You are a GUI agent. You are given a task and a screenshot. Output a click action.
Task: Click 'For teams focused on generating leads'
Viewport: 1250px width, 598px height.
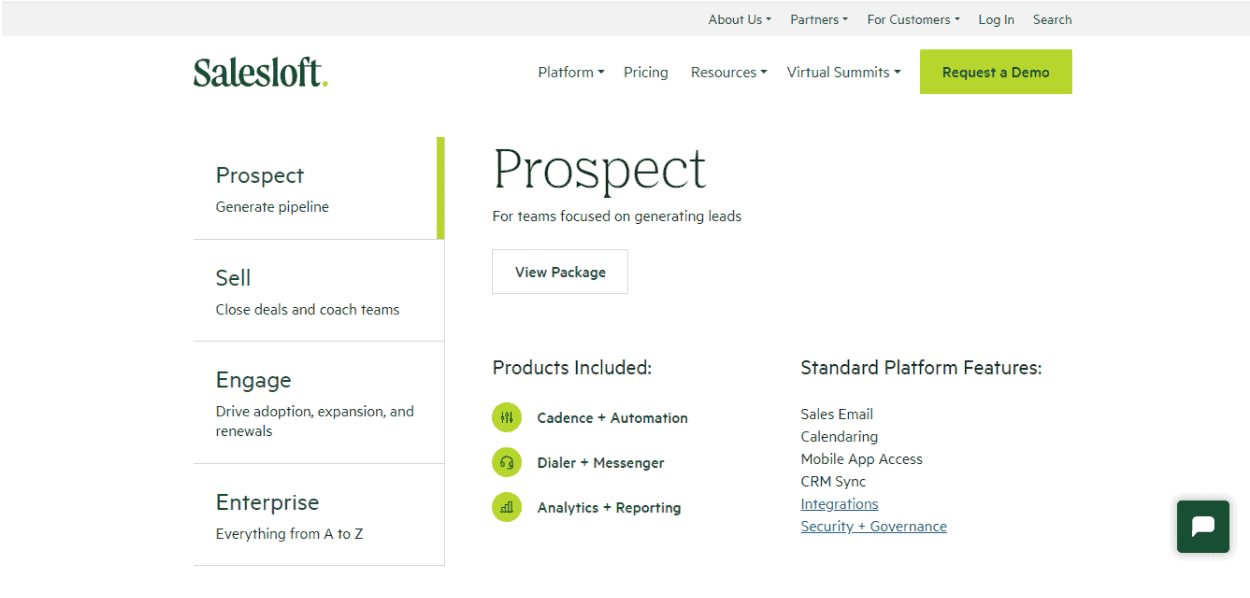tap(617, 216)
